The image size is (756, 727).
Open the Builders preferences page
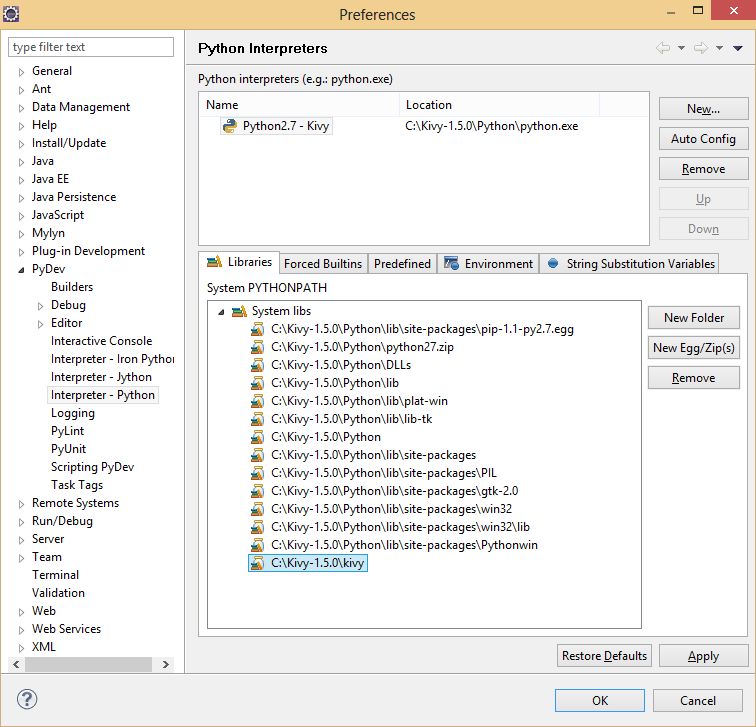pos(72,287)
